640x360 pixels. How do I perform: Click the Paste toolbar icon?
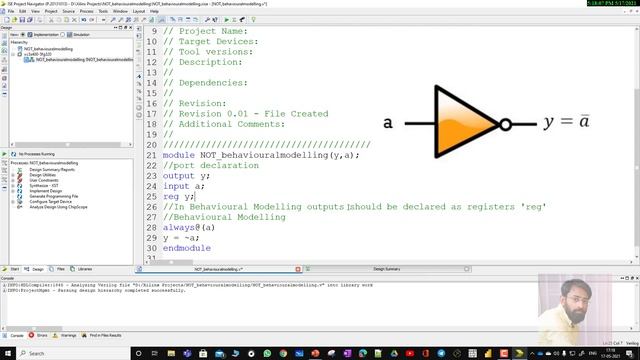point(67,20)
